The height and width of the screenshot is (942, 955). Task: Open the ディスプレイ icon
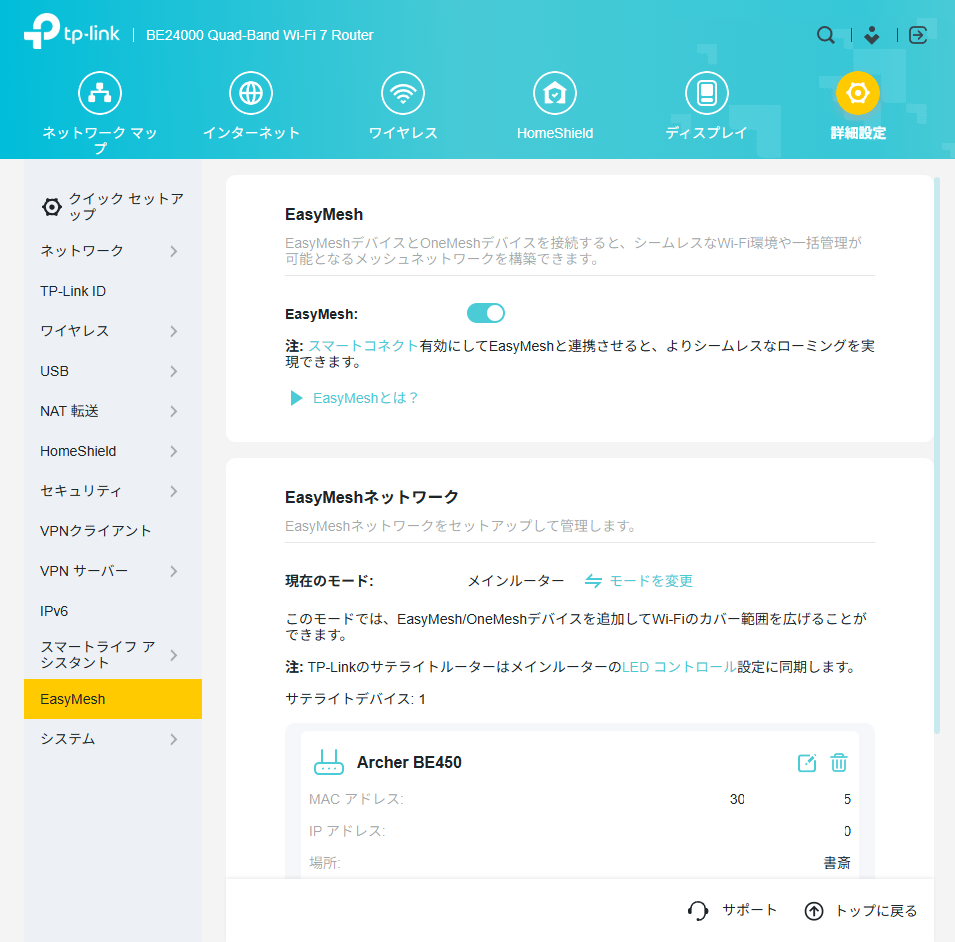(x=707, y=93)
